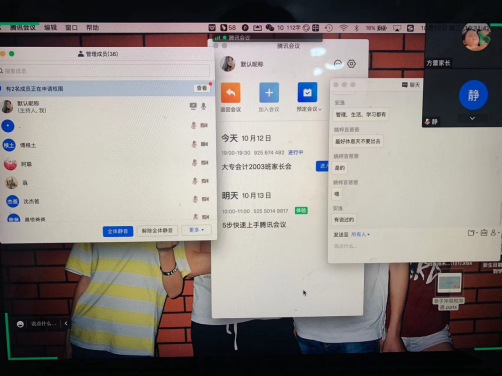Click the blue 全体静音 button
502x376 pixels.
click(x=118, y=231)
